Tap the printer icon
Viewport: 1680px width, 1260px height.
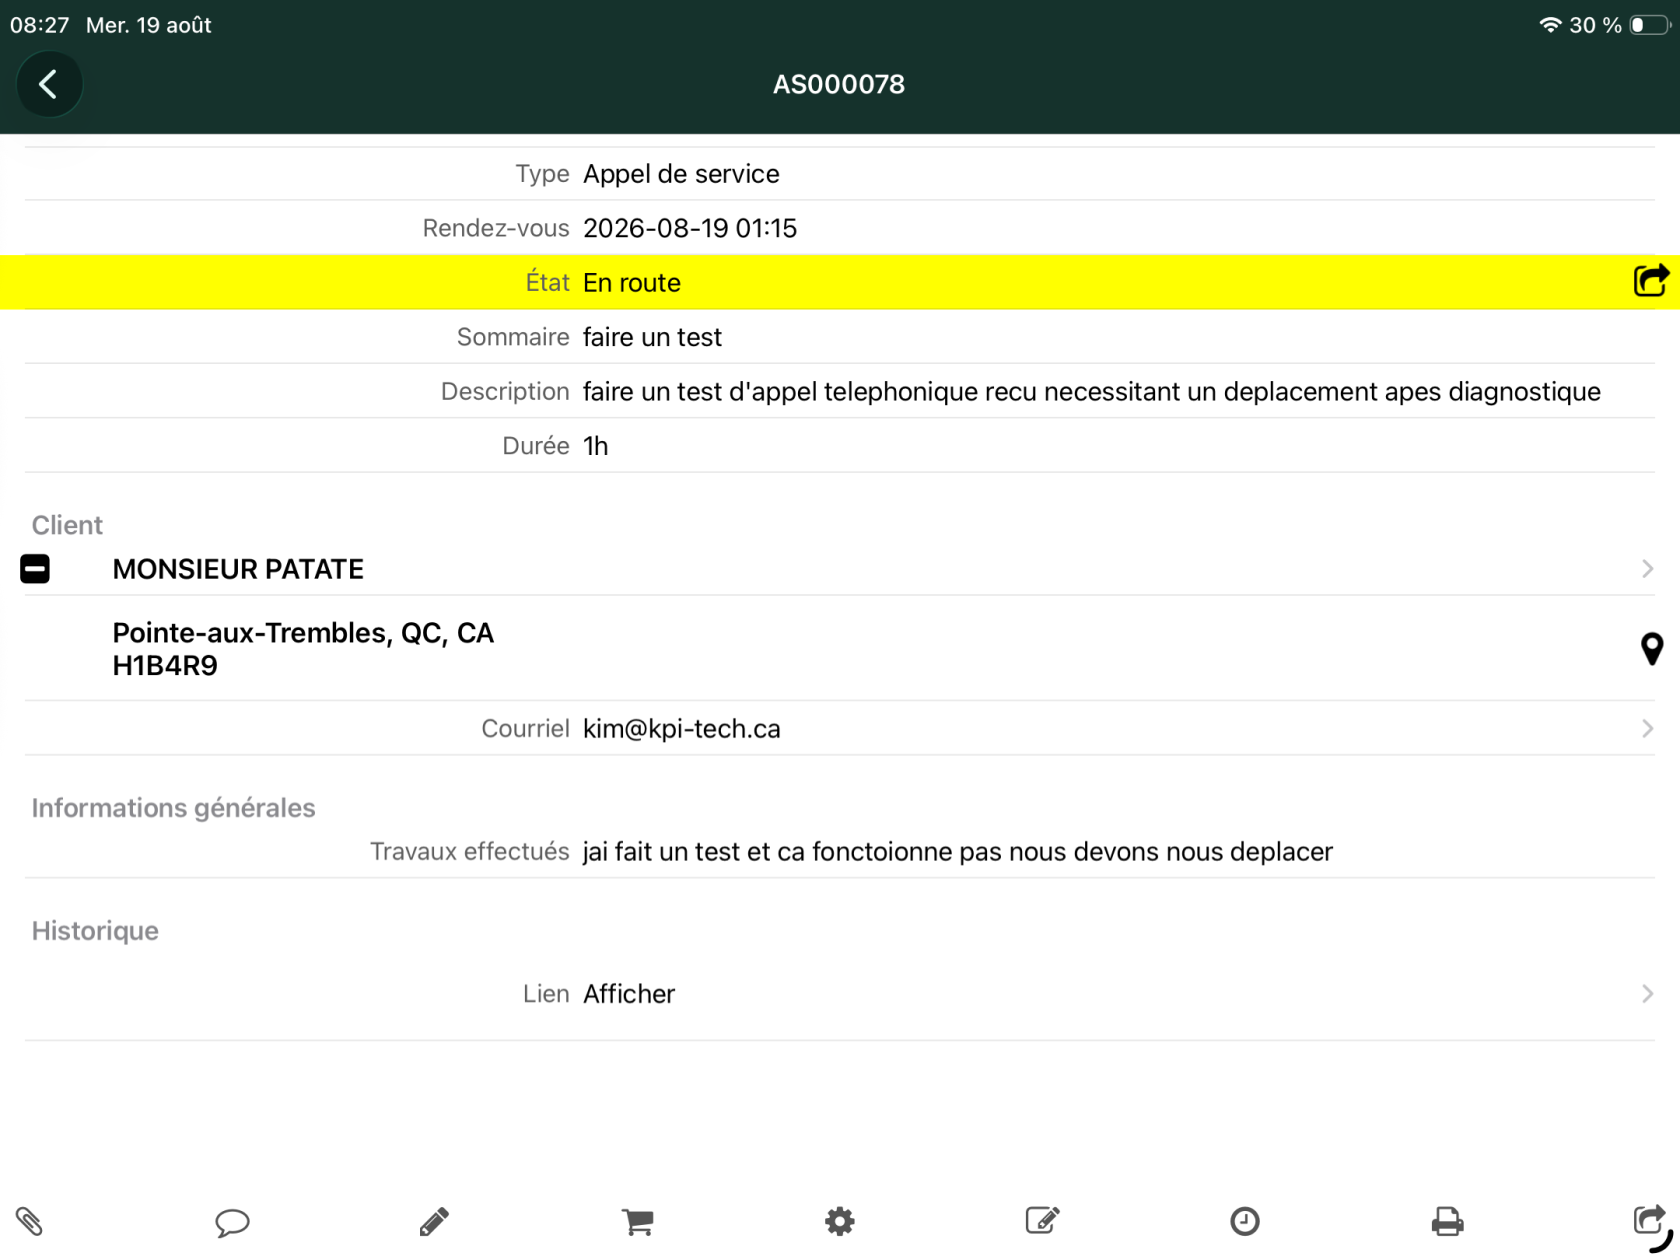[x=1447, y=1221]
